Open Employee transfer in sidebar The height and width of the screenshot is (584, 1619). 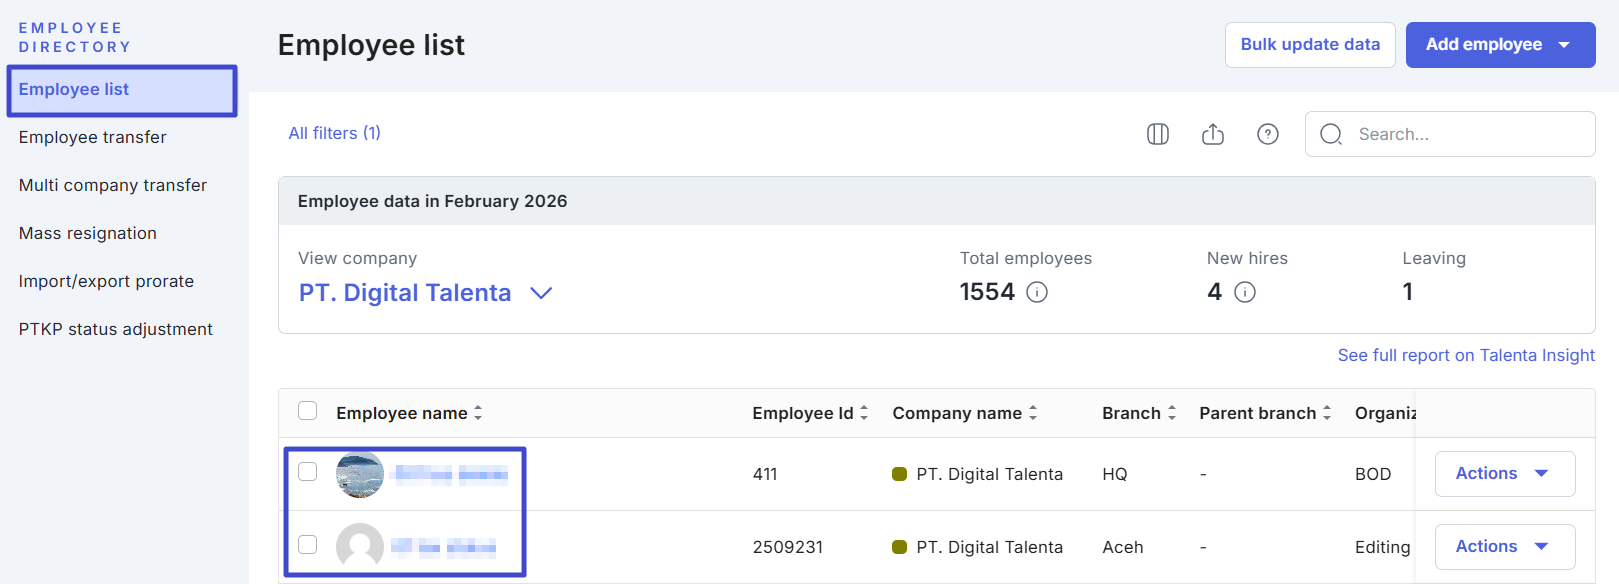(x=93, y=137)
